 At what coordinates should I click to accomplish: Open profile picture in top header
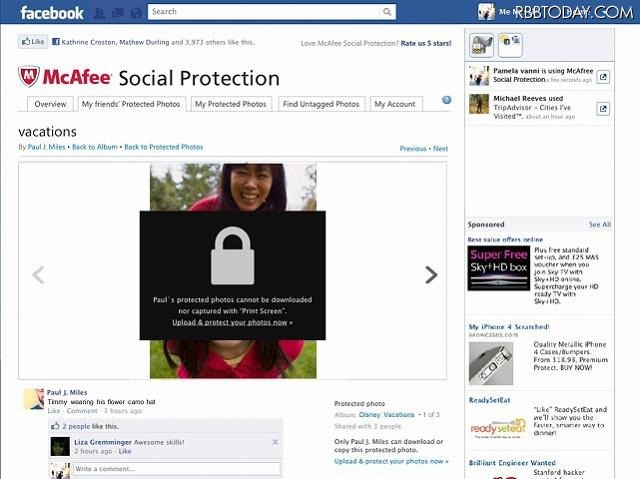486,12
